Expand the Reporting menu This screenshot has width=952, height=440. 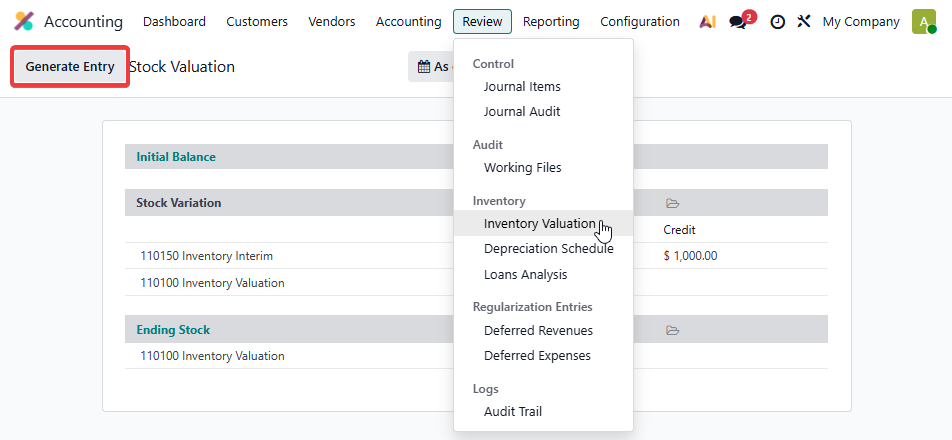pos(550,21)
